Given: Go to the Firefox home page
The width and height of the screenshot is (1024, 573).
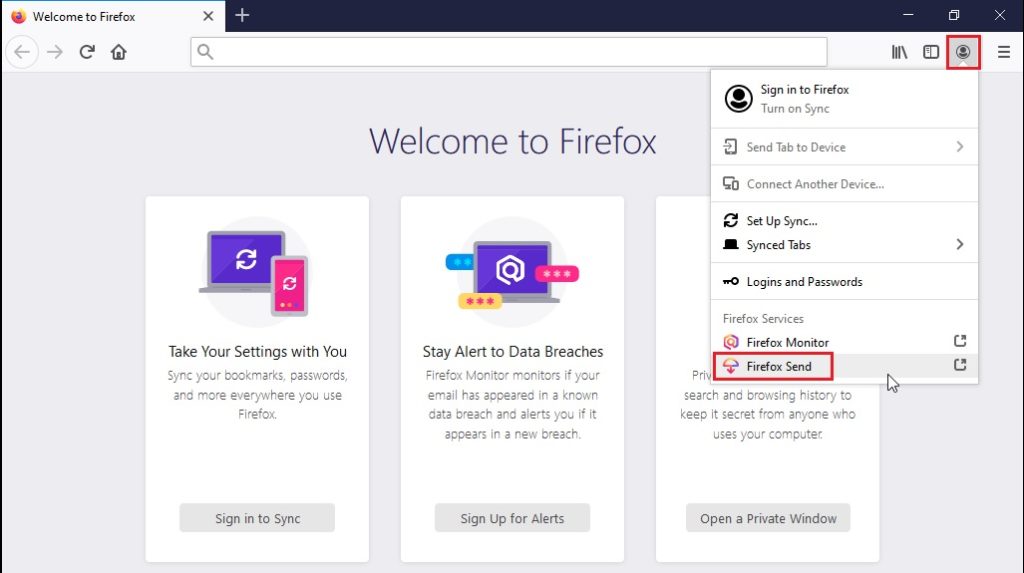Looking at the screenshot, I should click(118, 52).
